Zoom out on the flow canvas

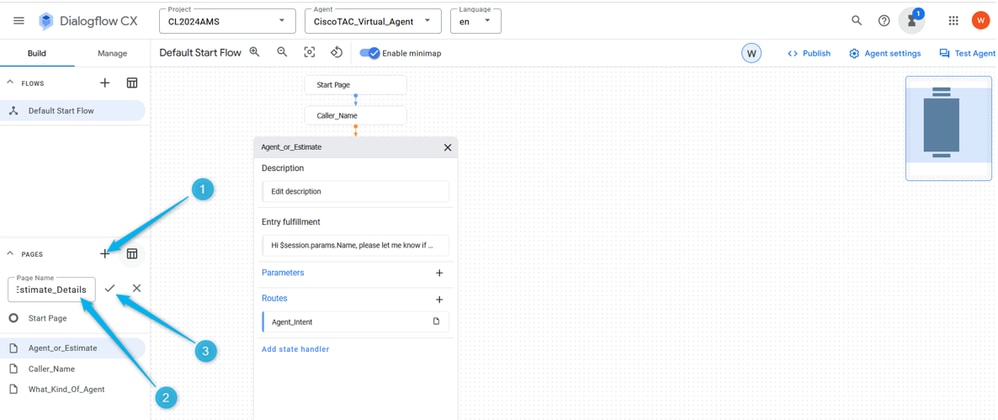[282, 52]
